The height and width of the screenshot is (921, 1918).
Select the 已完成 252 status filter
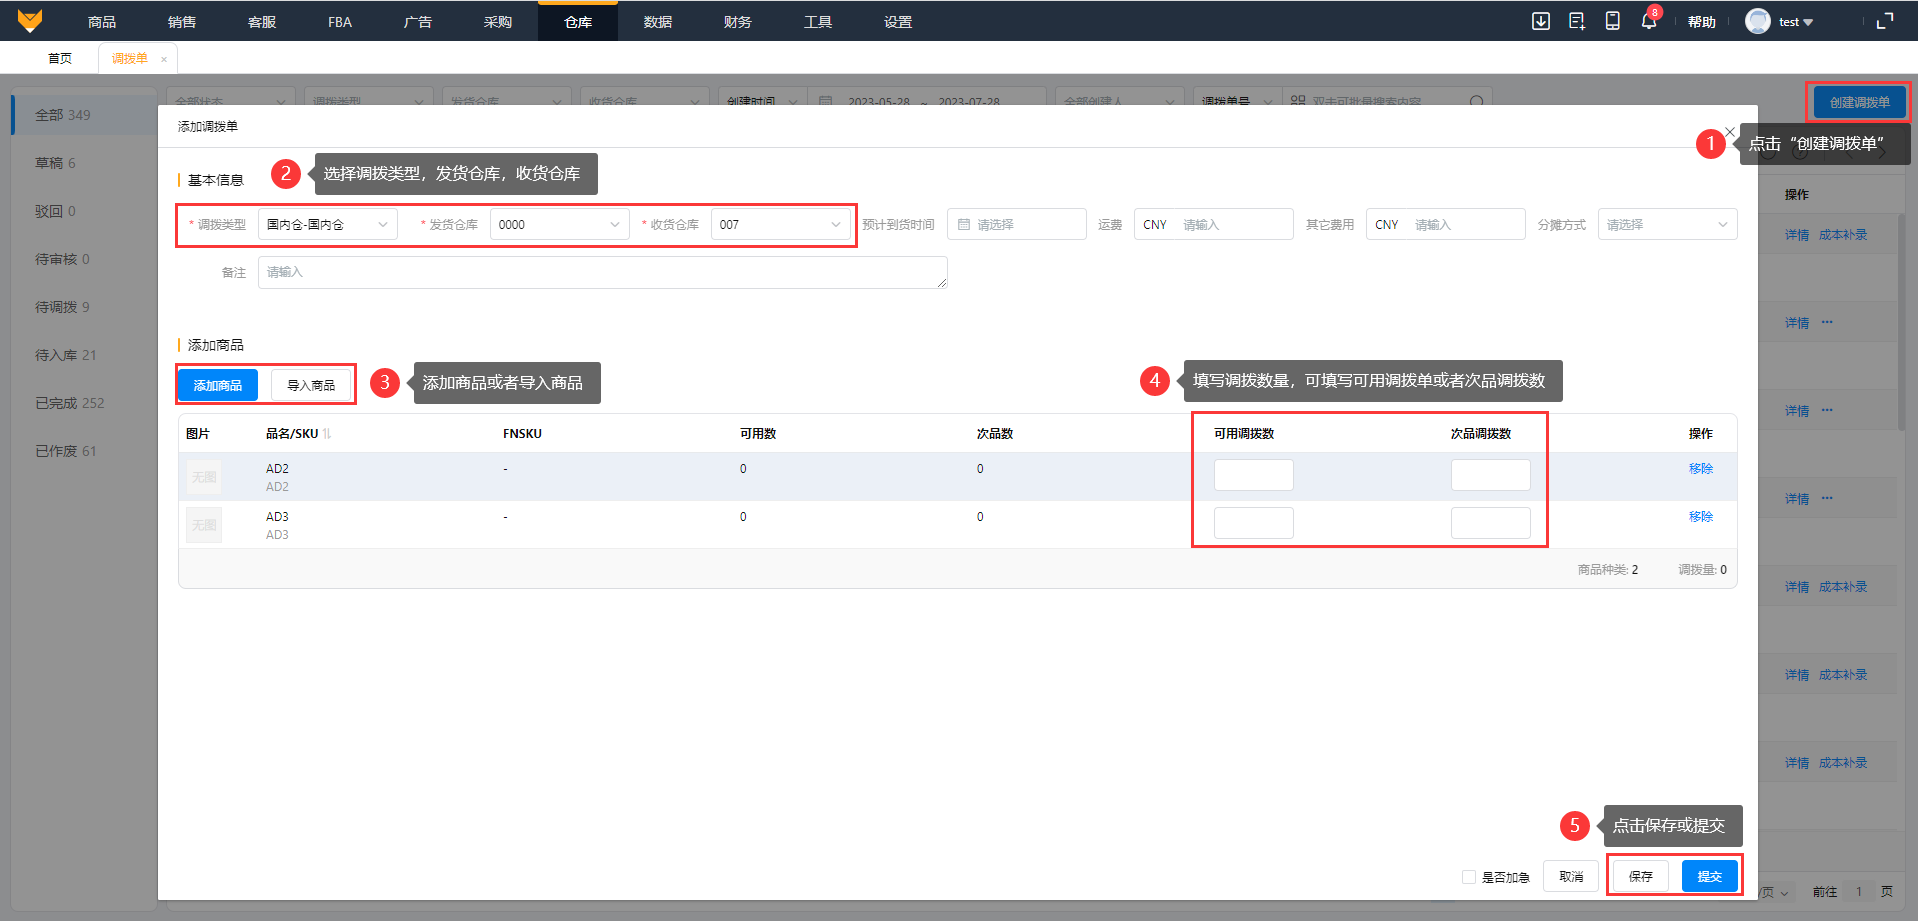(84, 403)
